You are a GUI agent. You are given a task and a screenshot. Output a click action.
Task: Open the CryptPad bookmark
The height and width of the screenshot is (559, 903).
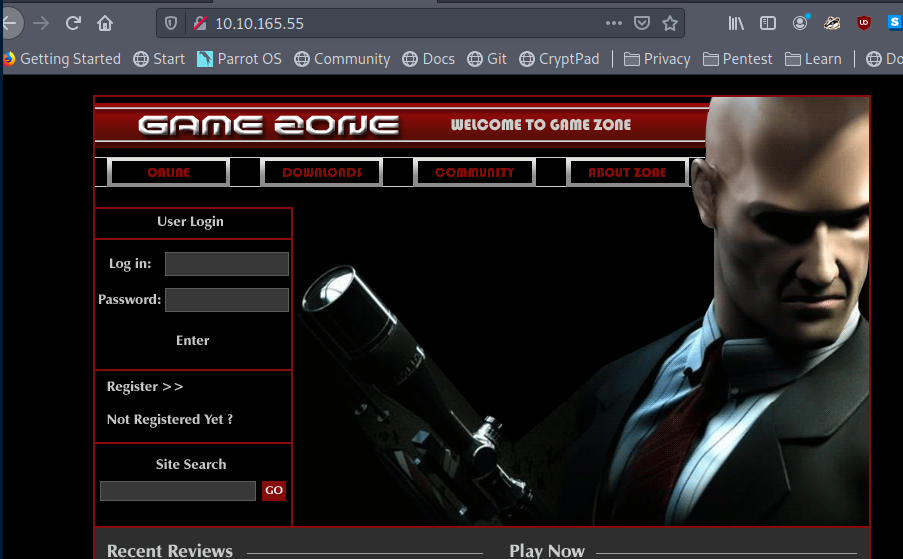tap(559, 59)
